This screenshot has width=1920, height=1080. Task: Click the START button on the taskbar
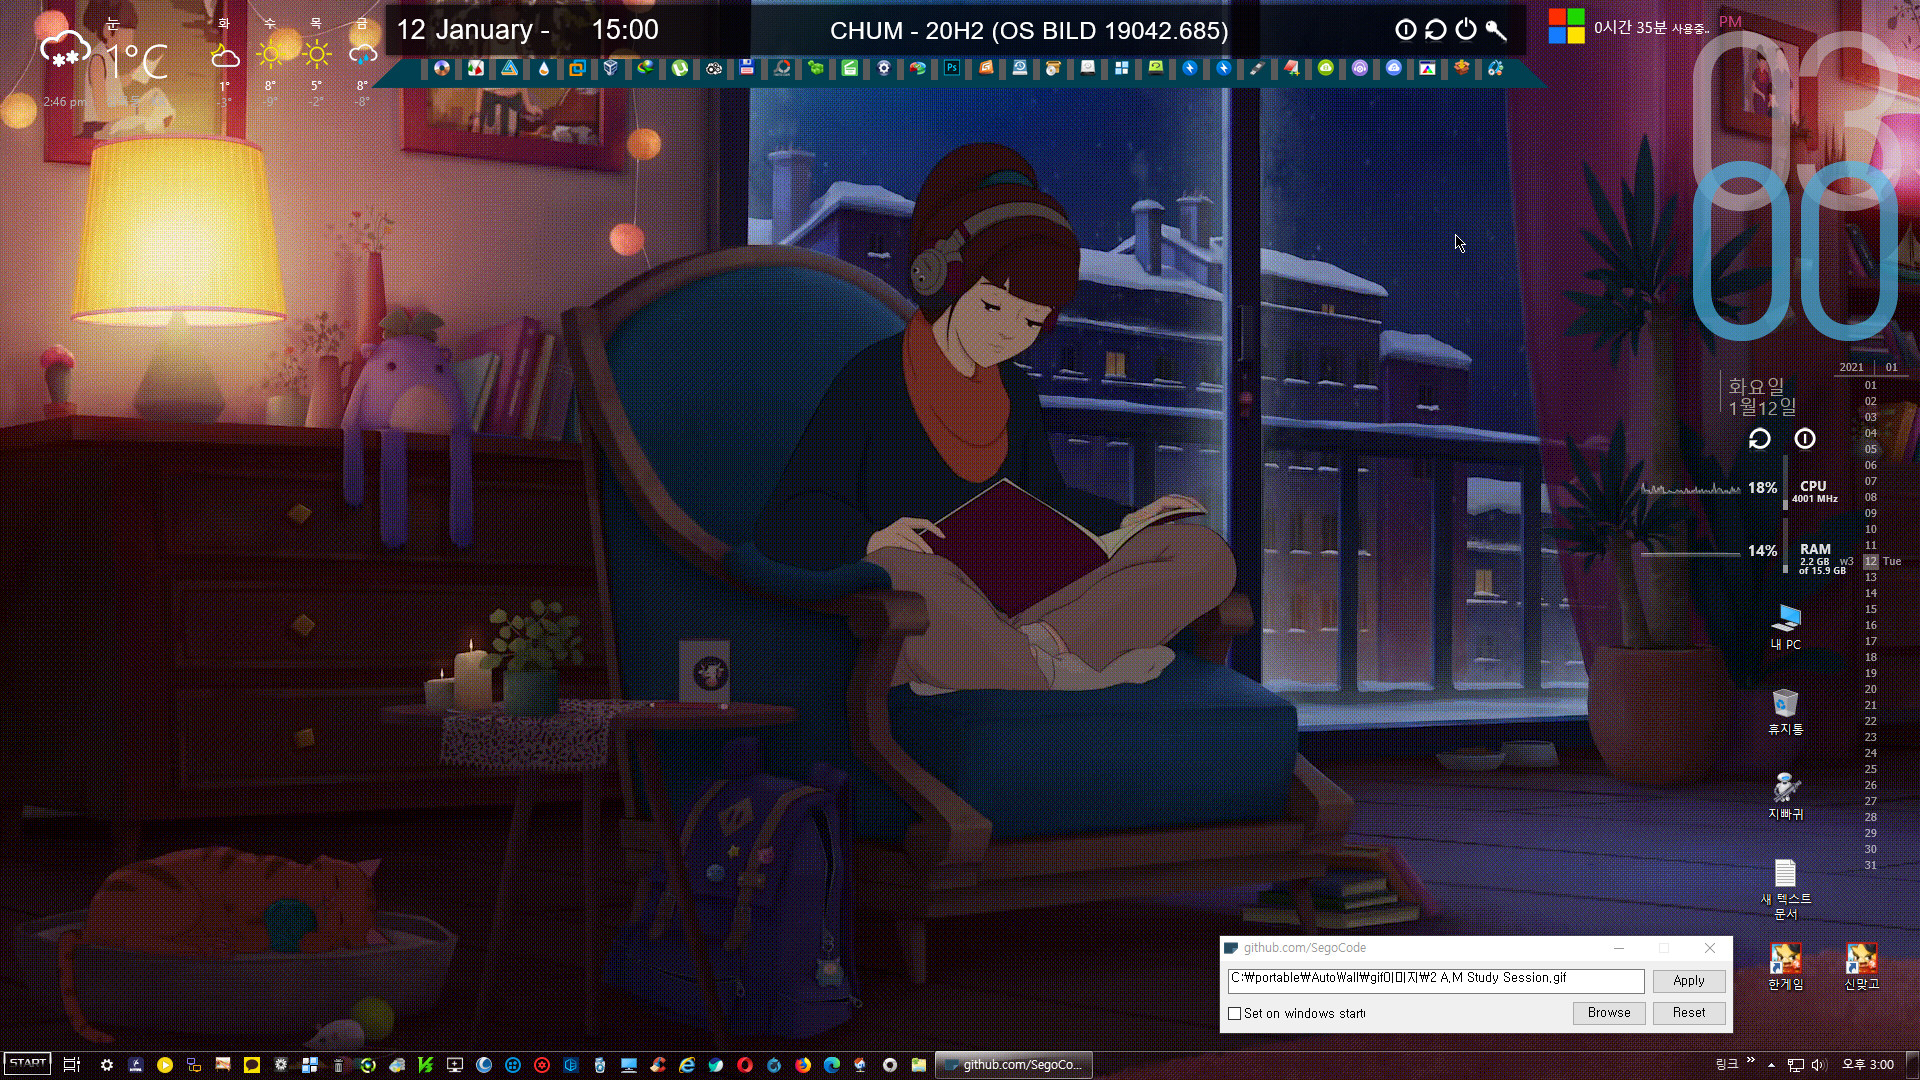click(x=28, y=1064)
